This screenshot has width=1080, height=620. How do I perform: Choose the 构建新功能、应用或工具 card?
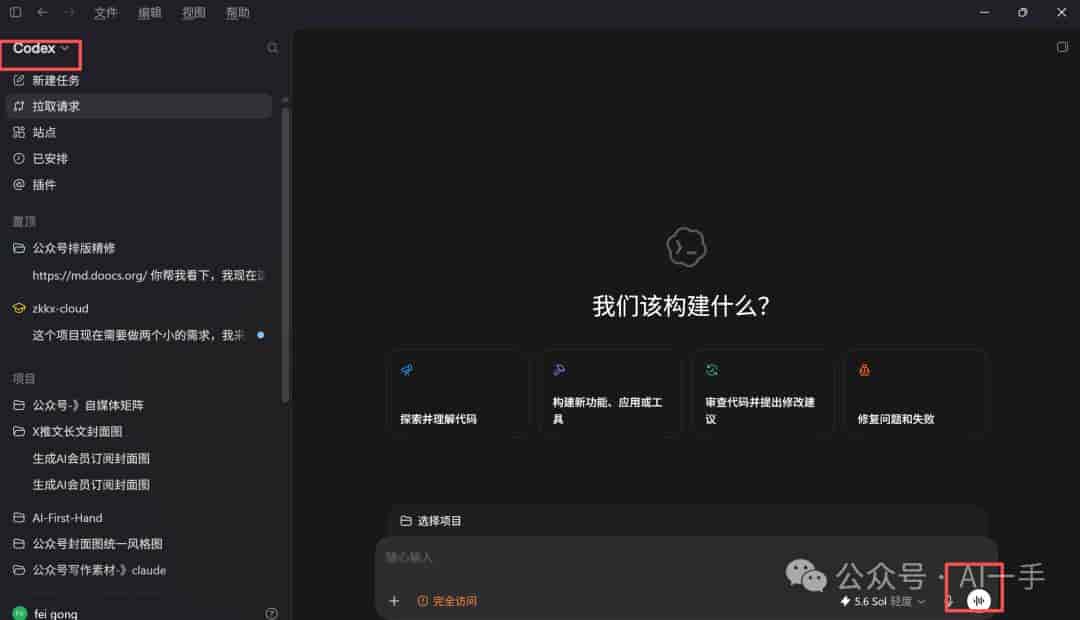coord(612,393)
